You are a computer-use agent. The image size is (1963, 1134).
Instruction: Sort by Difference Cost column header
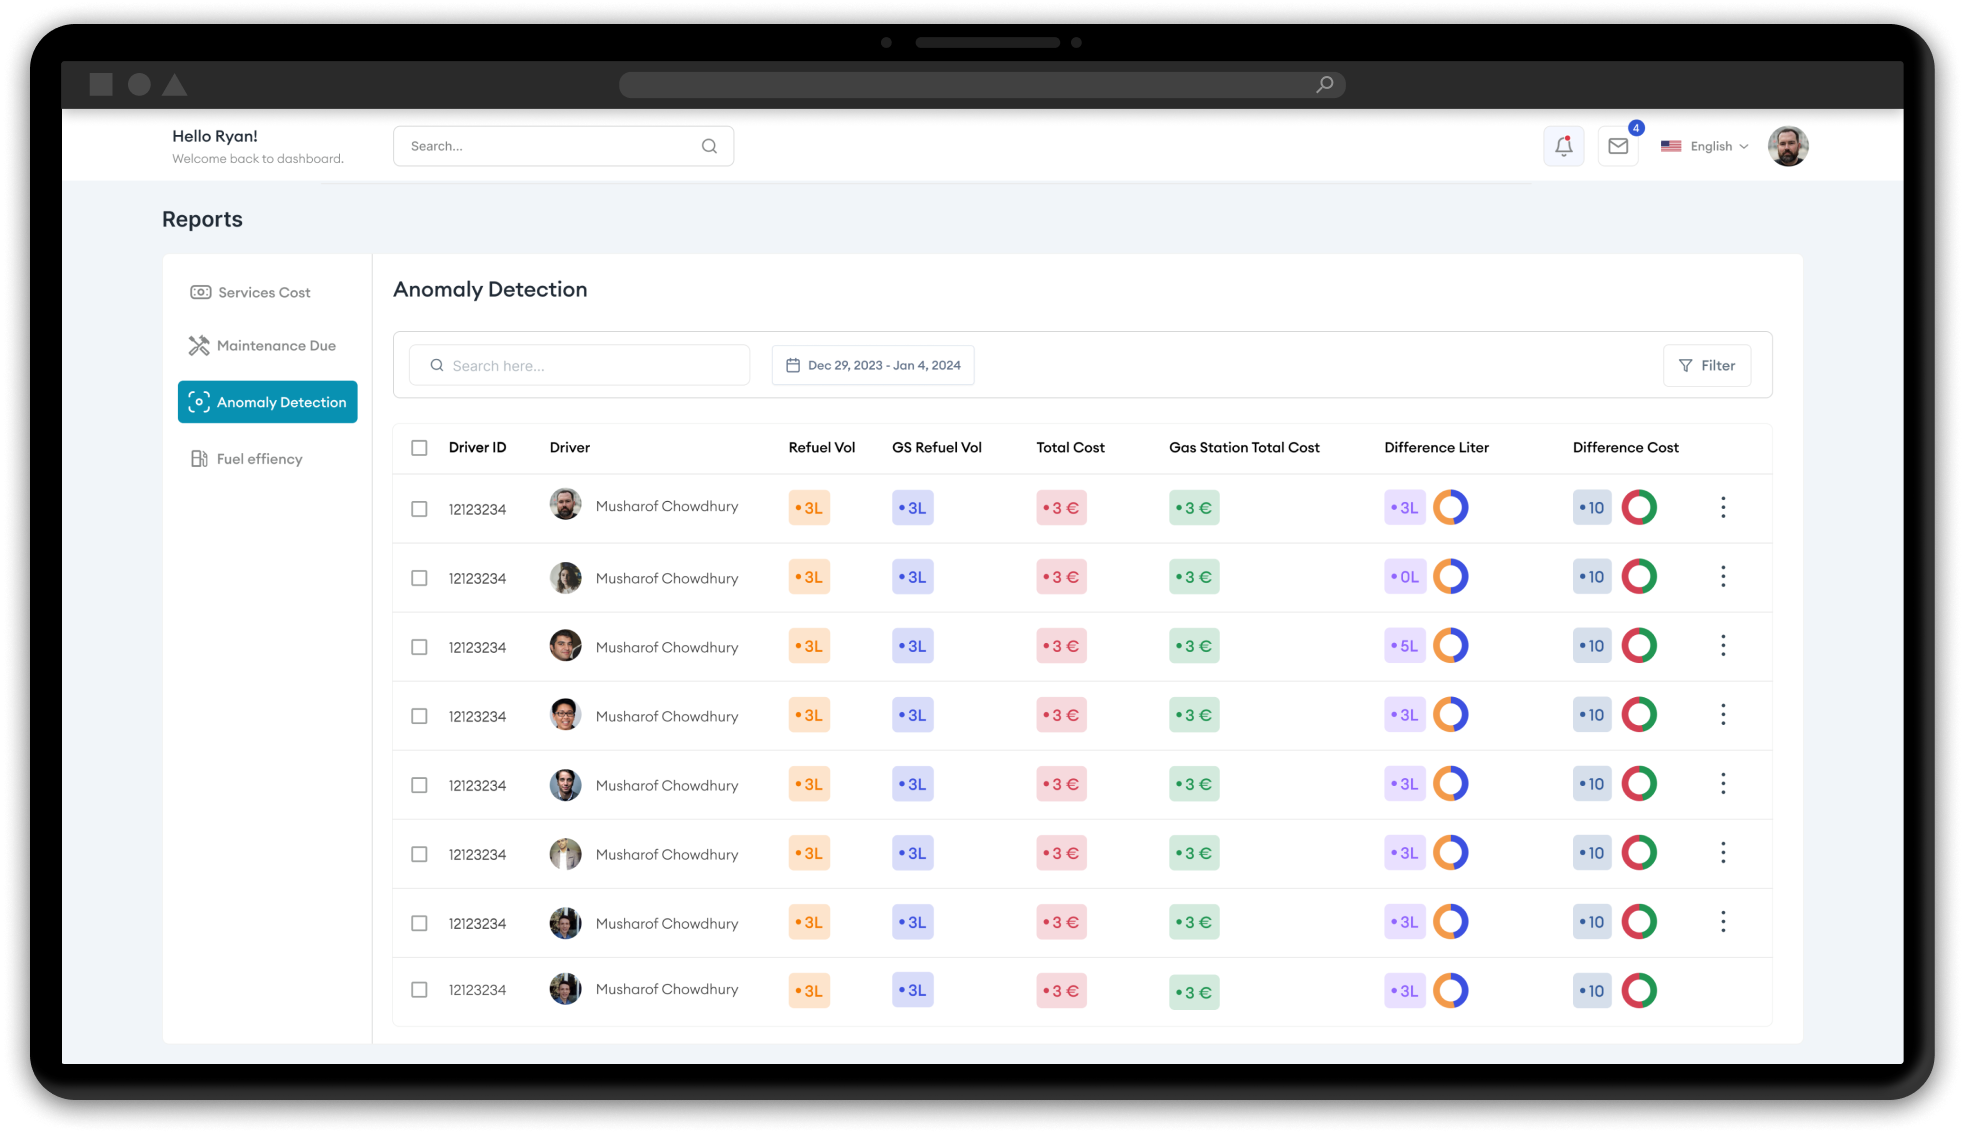pyautogui.click(x=1625, y=448)
